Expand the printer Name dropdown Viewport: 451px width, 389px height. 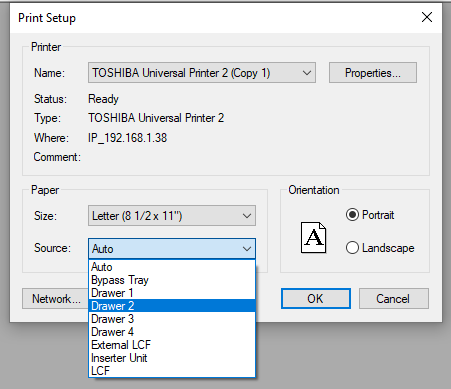(307, 72)
